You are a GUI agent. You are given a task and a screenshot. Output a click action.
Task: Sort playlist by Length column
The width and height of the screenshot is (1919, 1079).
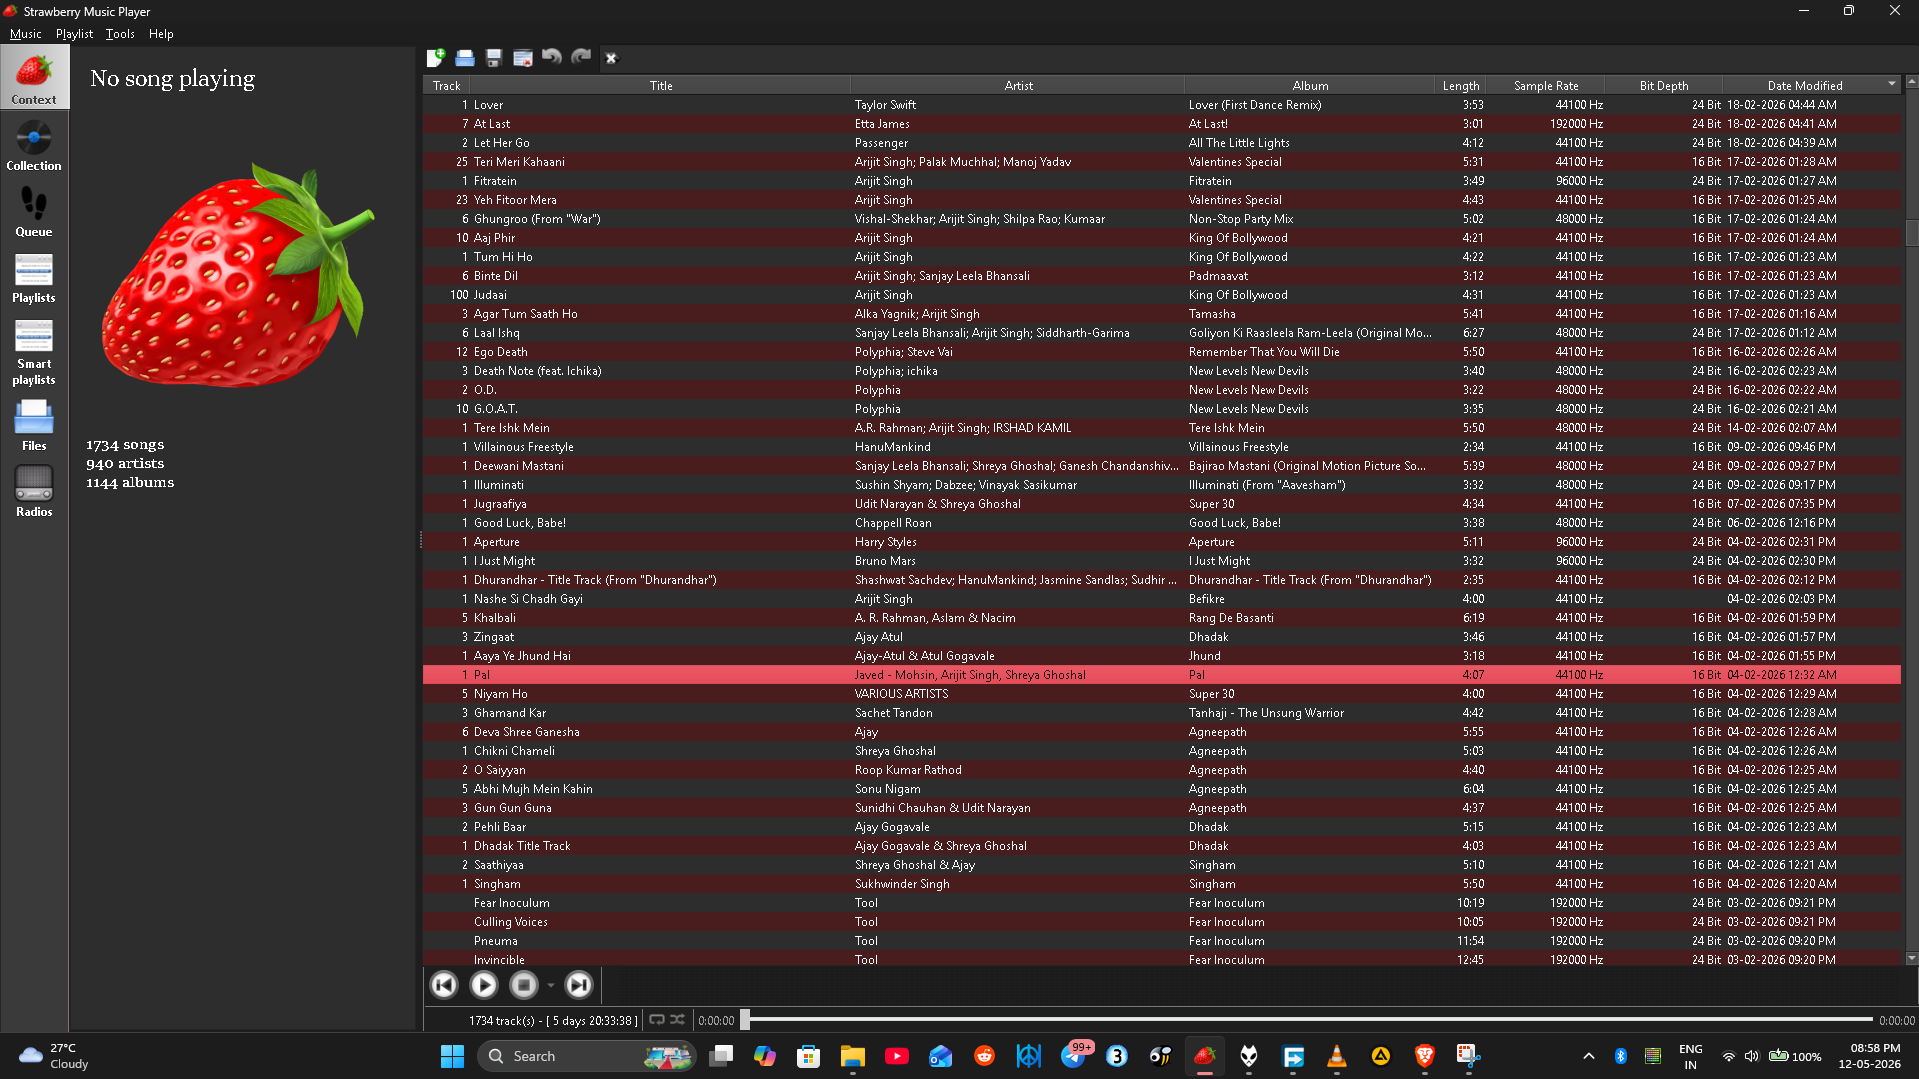click(x=1461, y=86)
